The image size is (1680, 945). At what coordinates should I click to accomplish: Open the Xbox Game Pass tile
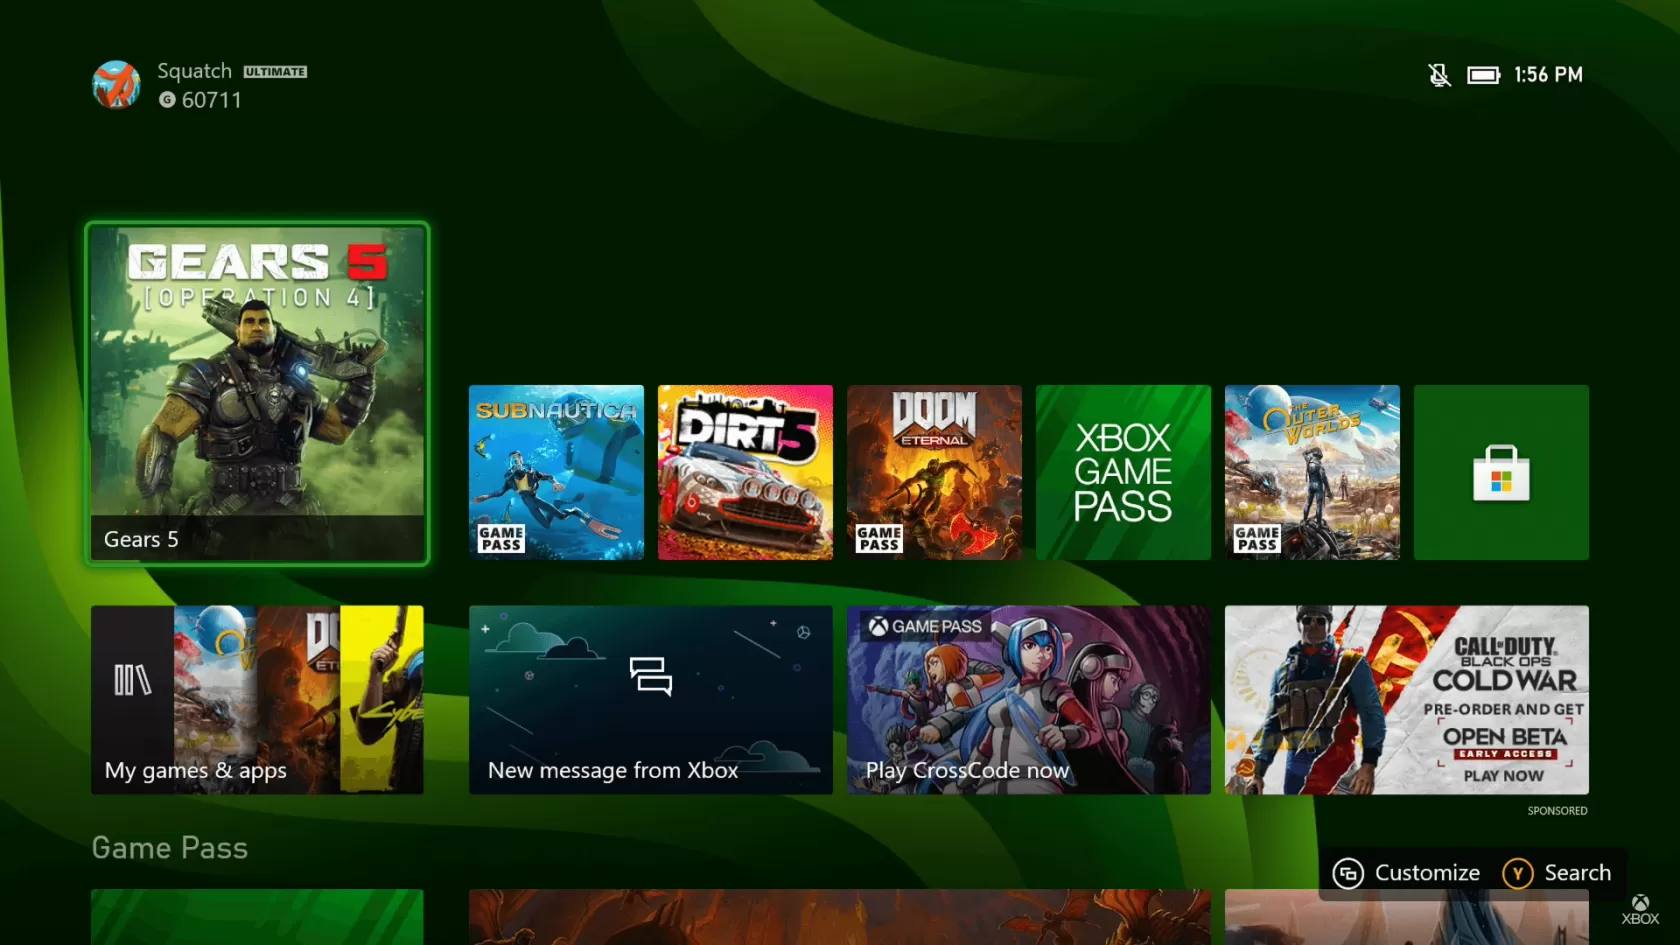pos(1123,472)
